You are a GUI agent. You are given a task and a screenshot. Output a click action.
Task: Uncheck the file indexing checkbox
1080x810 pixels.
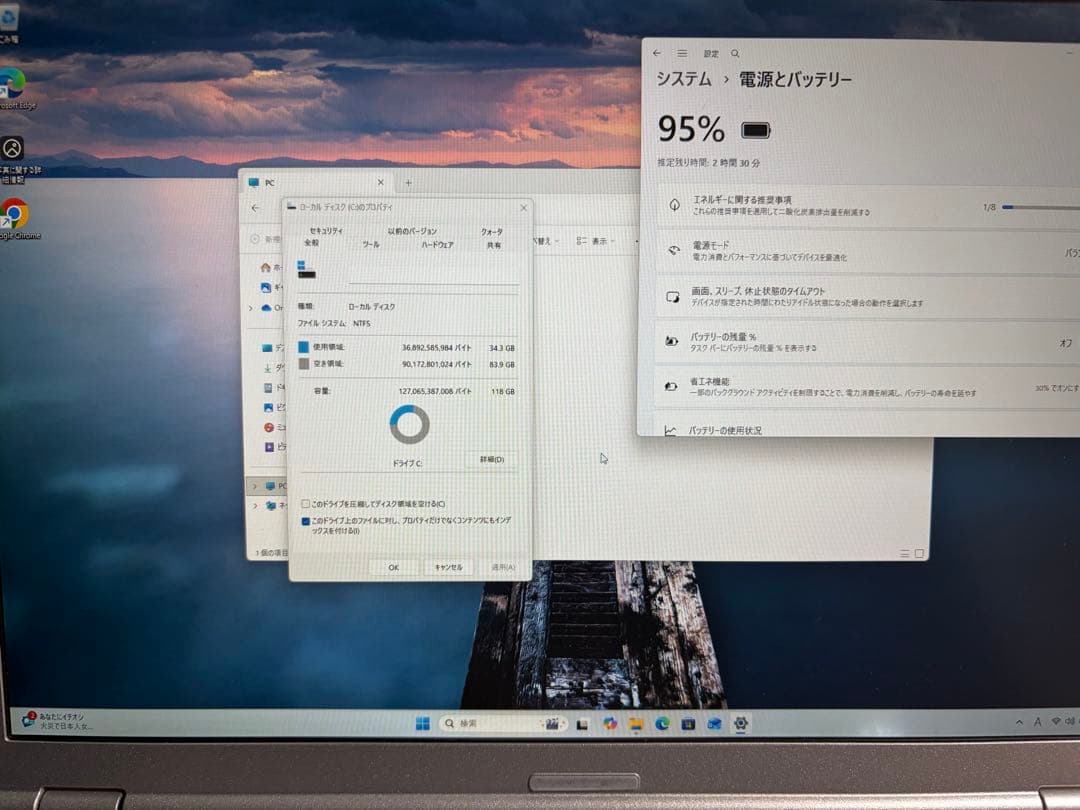(306, 520)
